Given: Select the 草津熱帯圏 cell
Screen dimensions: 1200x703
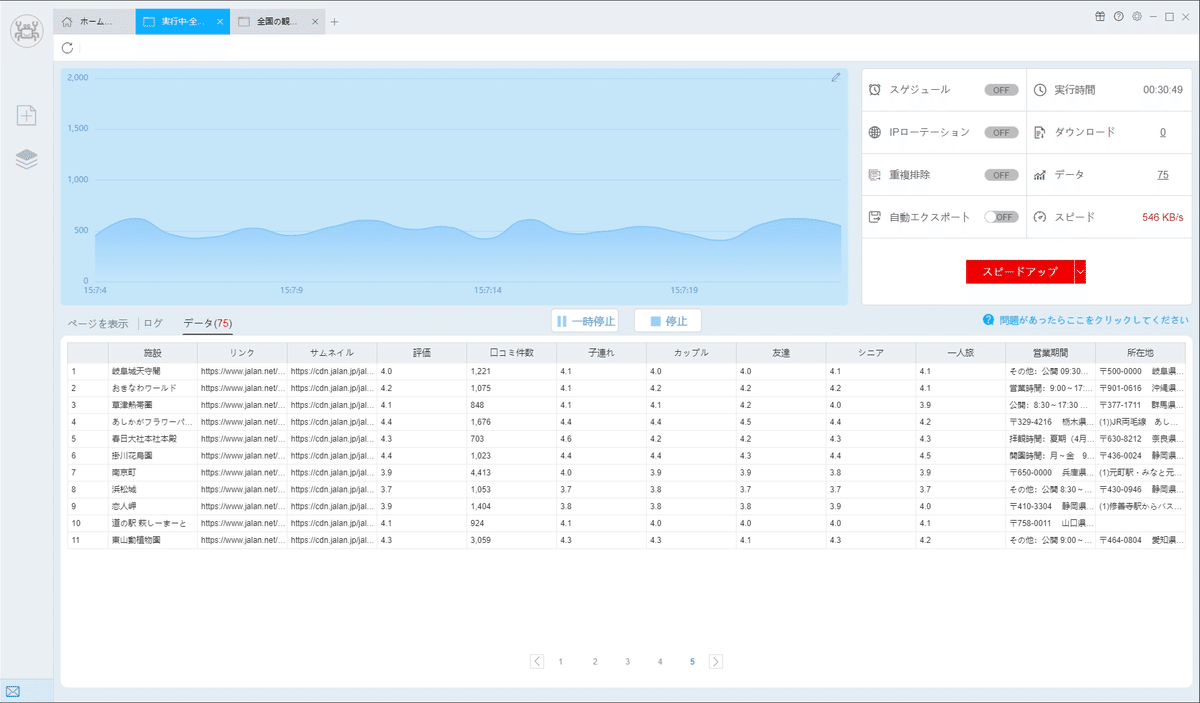Looking at the screenshot, I should (x=153, y=405).
